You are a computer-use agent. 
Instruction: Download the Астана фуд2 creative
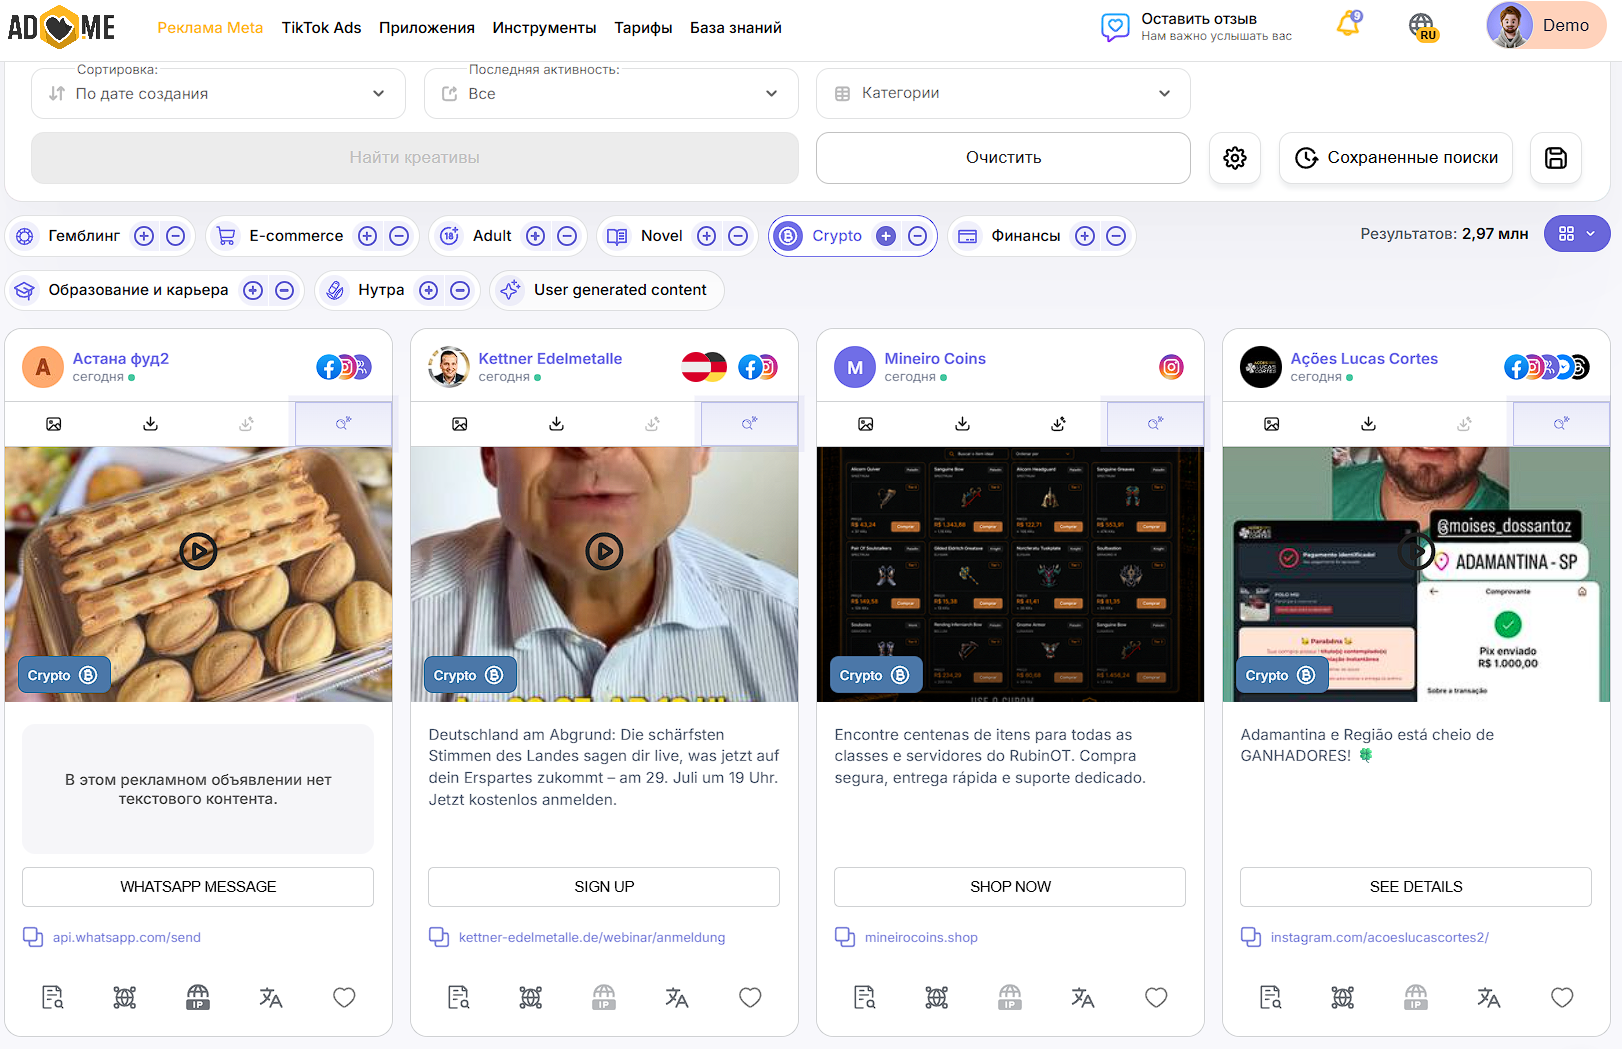pos(150,424)
